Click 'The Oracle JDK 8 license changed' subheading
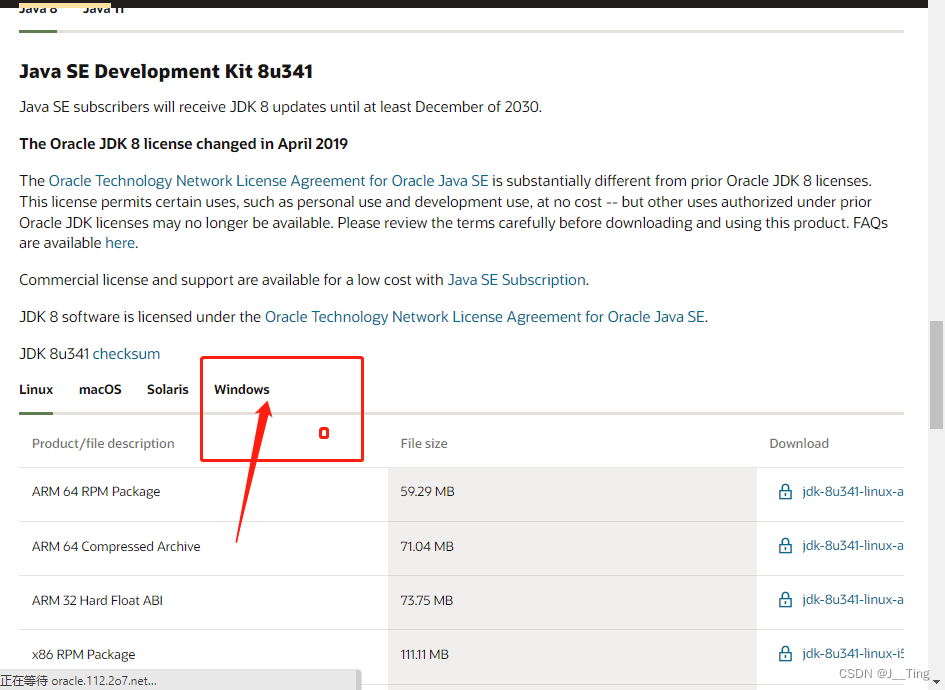945x690 pixels. 183,144
